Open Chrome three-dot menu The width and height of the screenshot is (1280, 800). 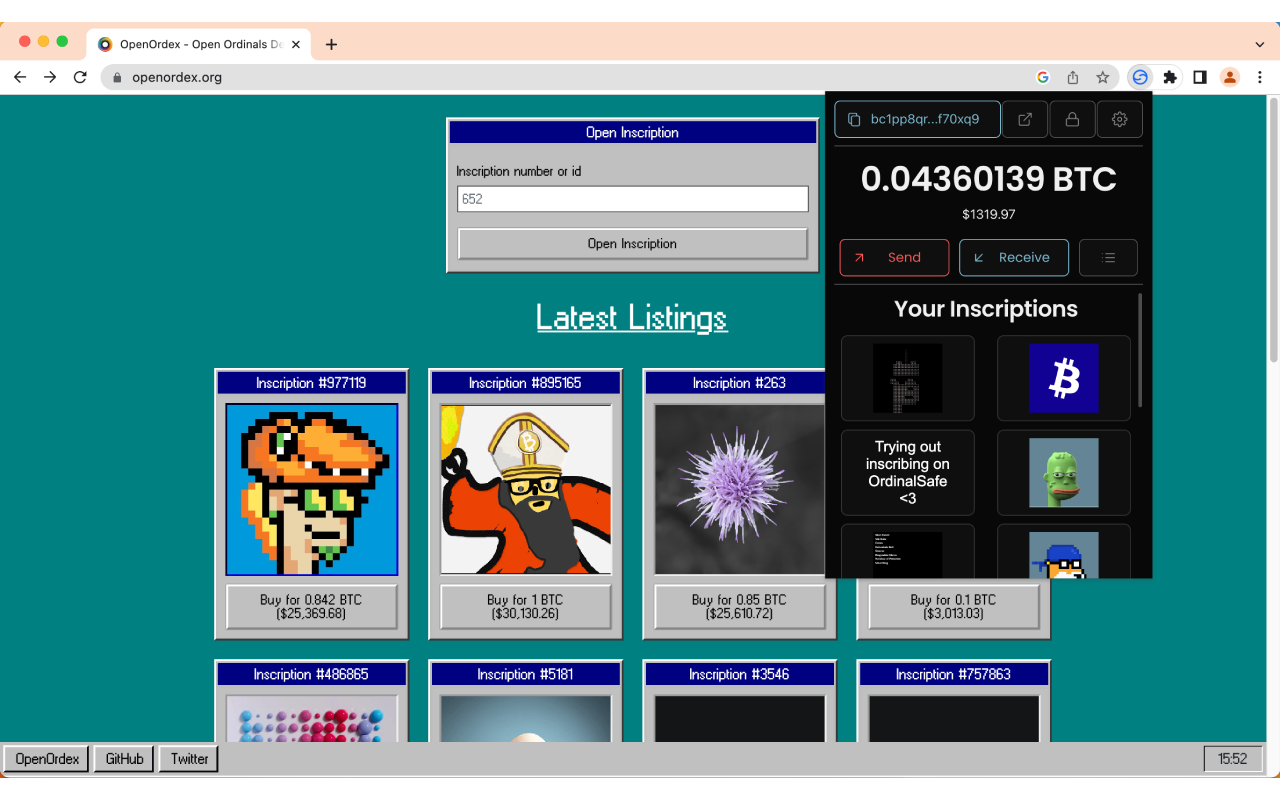coord(1259,77)
